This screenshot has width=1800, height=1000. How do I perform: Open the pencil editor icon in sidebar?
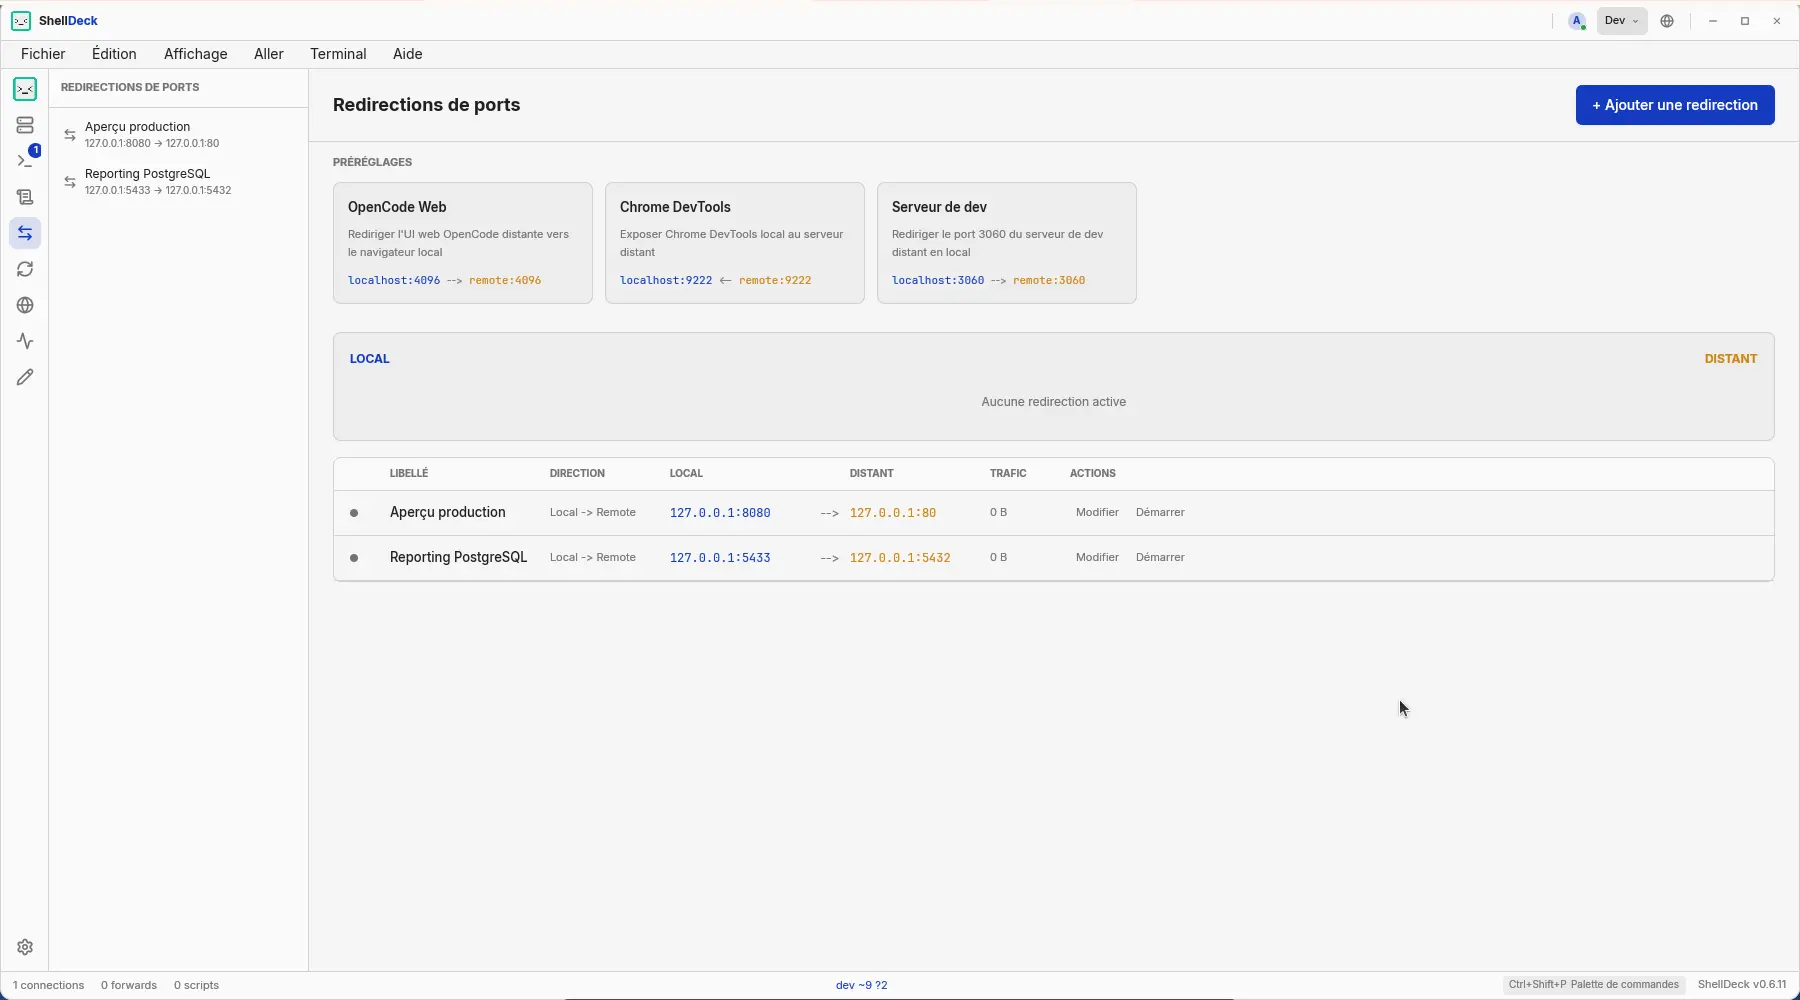[x=25, y=377]
